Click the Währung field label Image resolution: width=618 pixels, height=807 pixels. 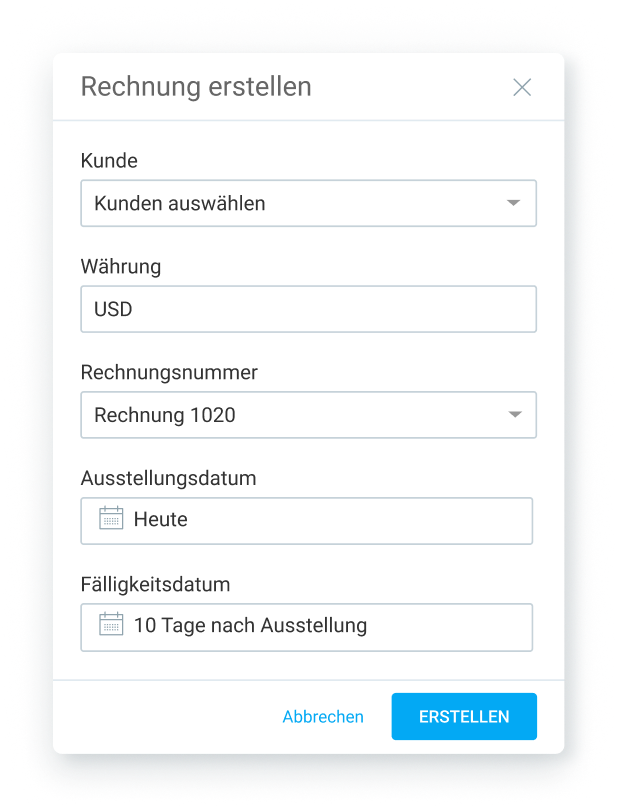pyautogui.click(x=121, y=267)
